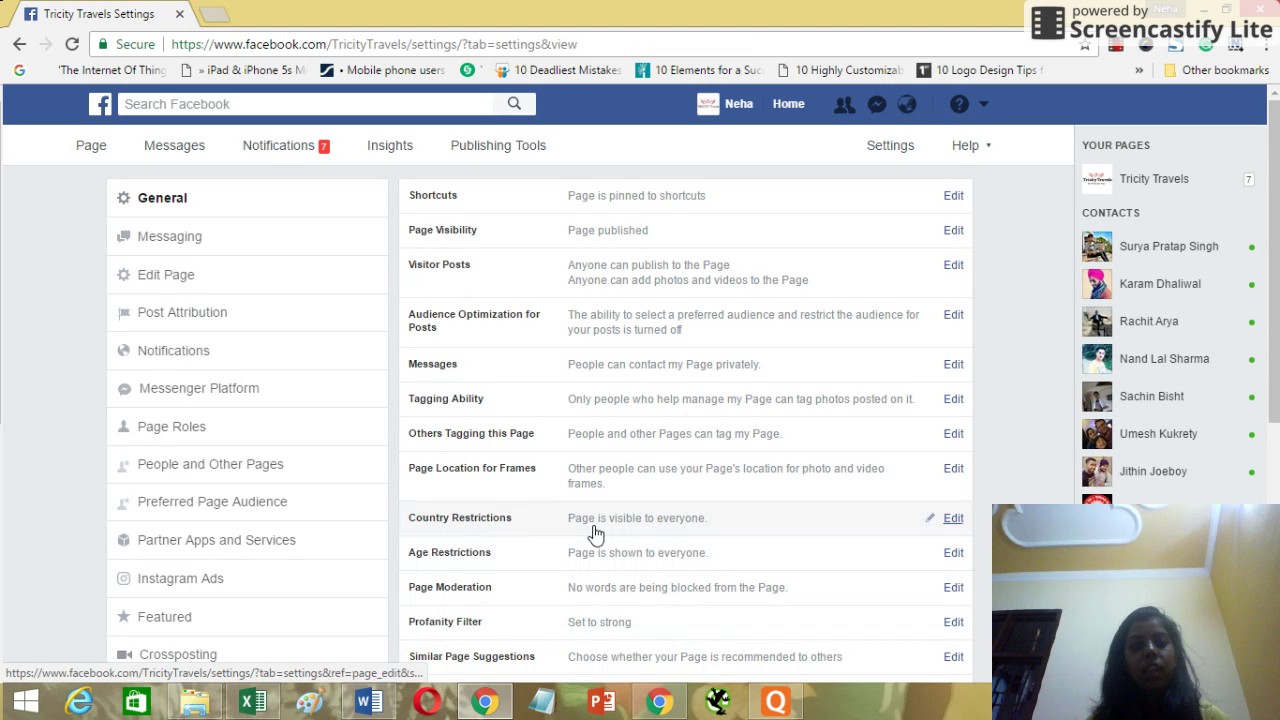
Task: Select Preferred Page Audience in sidebar
Action: click(247, 502)
